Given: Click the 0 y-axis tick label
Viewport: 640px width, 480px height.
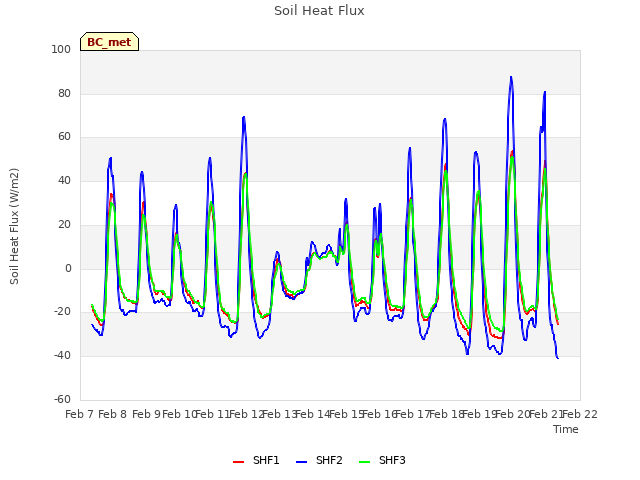Looking at the screenshot, I should click(x=68, y=269).
